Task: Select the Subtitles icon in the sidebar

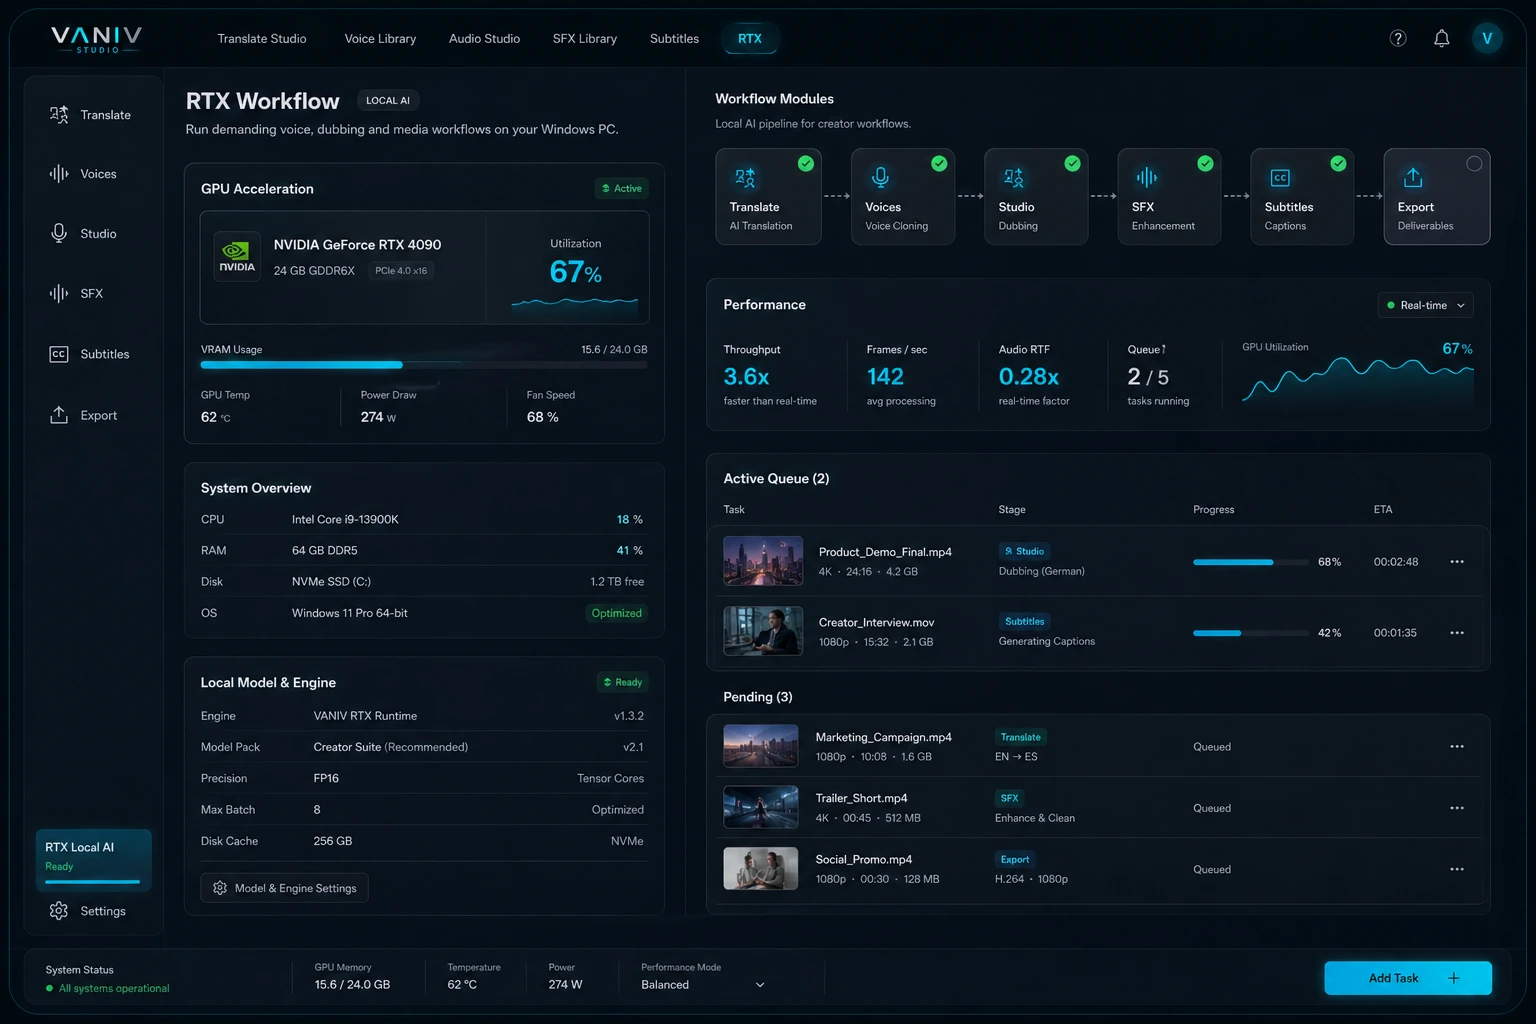Action: coord(60,353)
